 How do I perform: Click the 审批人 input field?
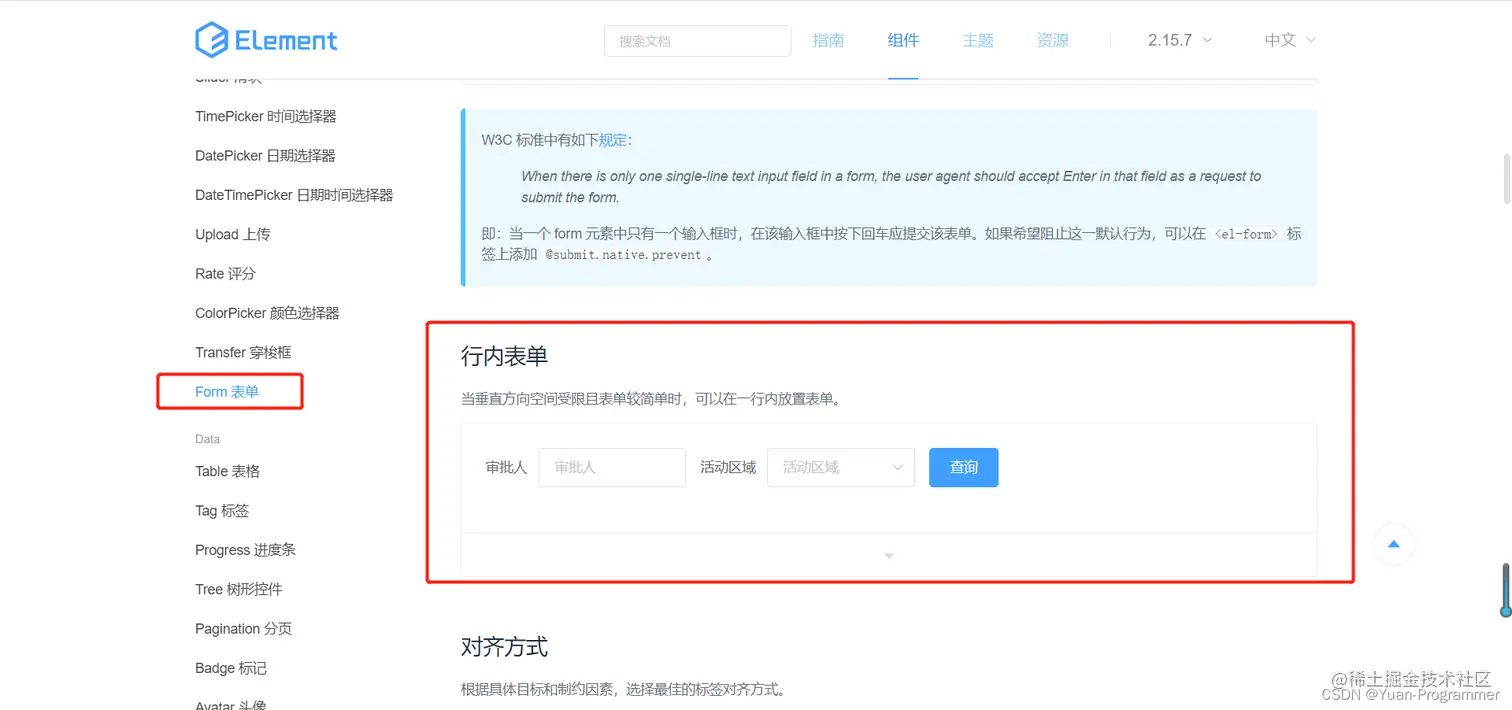point(612,467)
